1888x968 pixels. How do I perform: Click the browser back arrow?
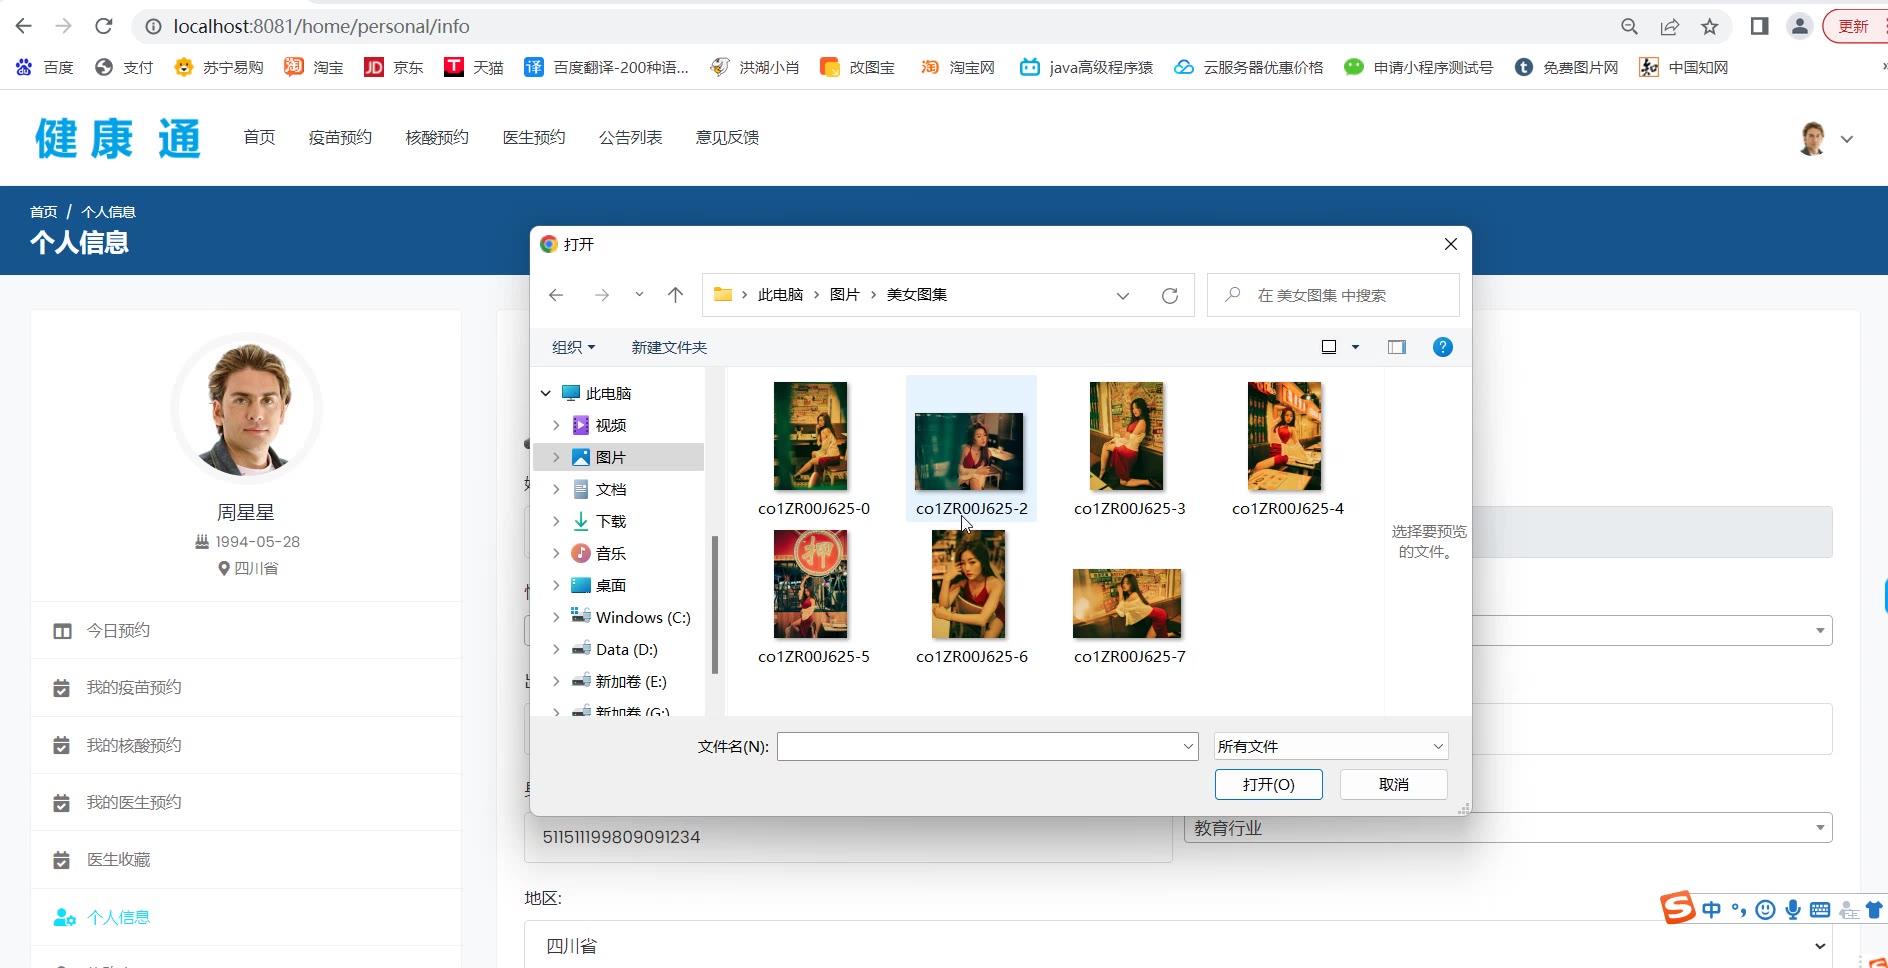pyautogui.click(x=24, y=26)
